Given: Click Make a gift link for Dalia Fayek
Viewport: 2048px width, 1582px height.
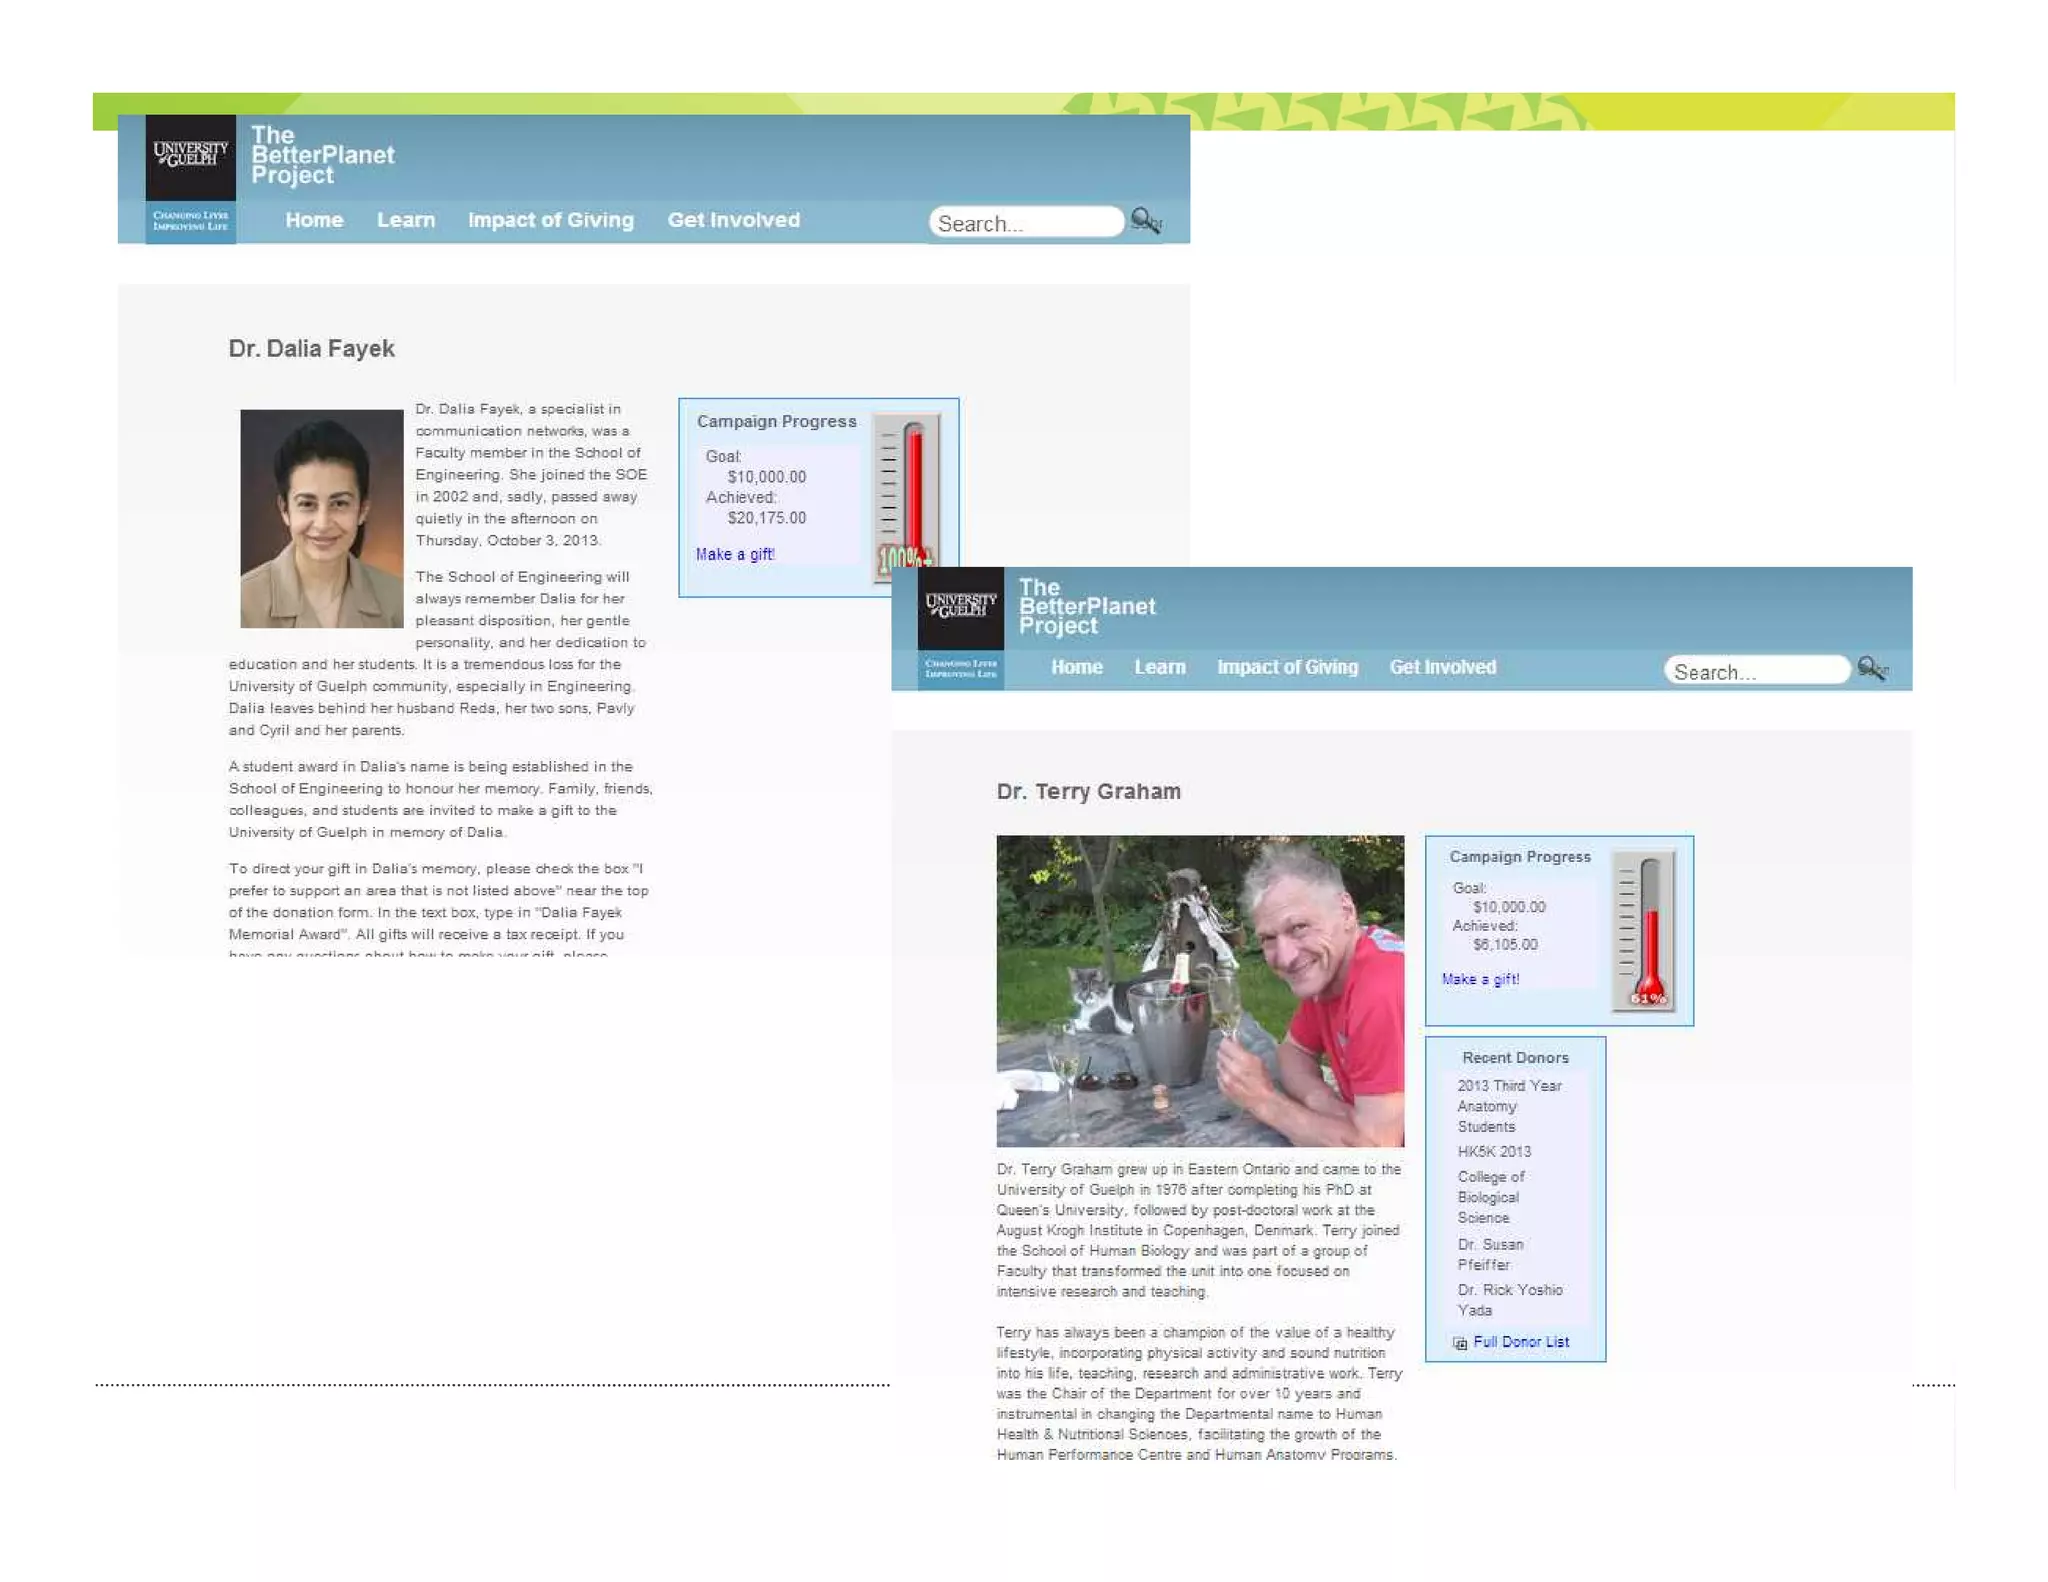Looking at the screenshot, I should [x=735, y=554].
